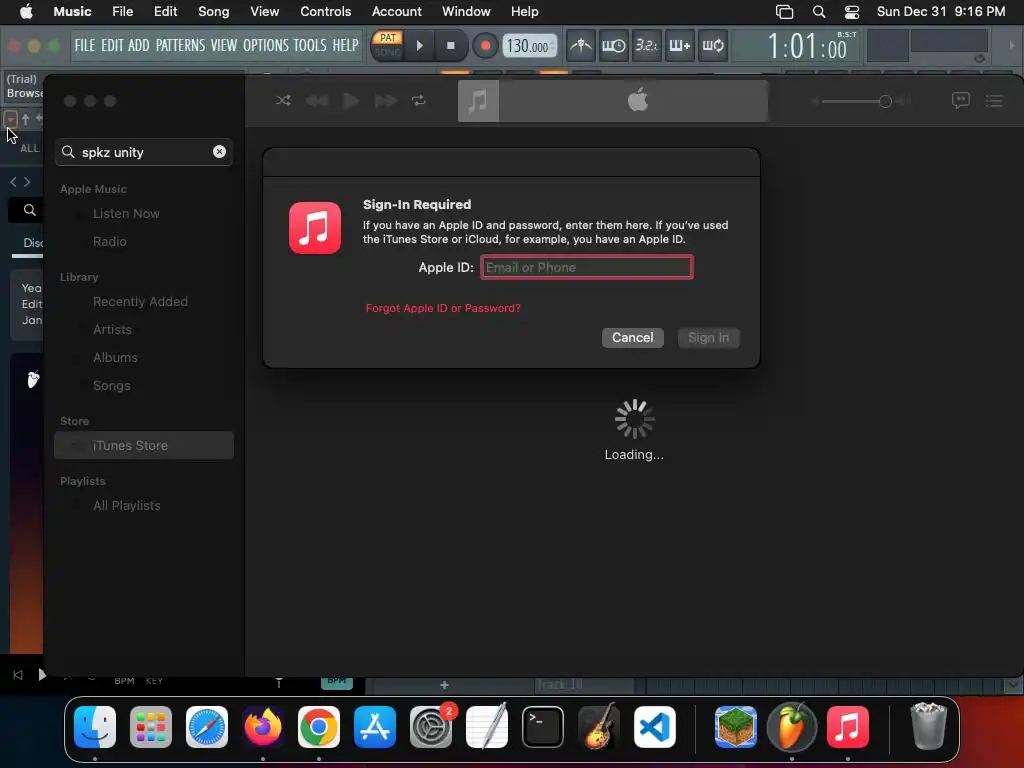The image size is (1024, 768).
Task: Open Albums in Library
Action: 115,358
